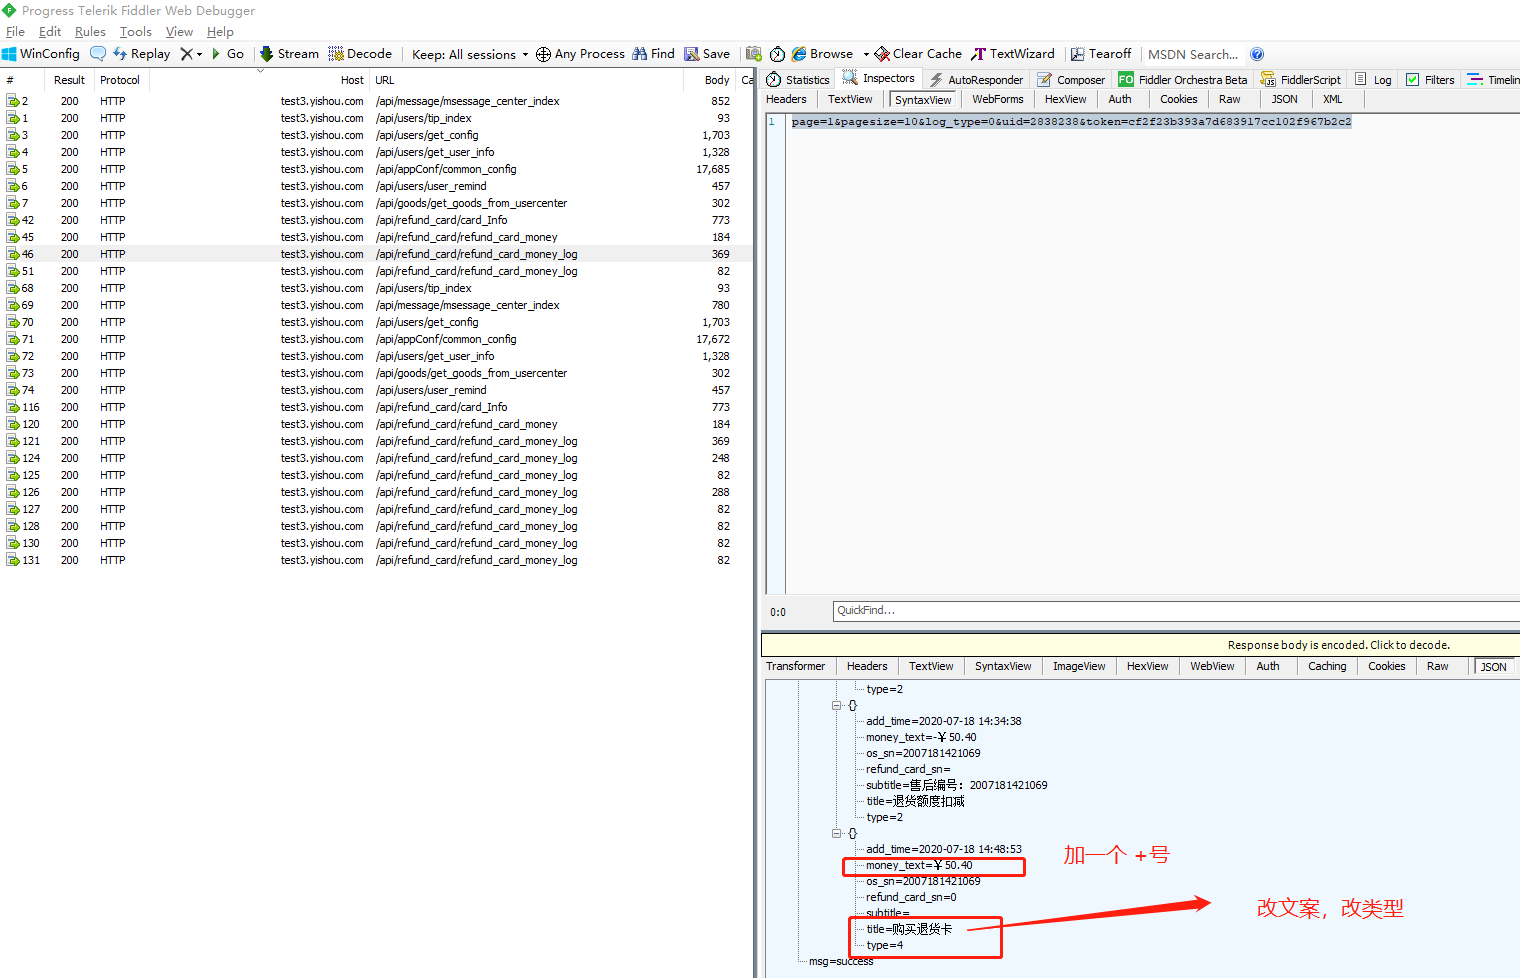
Task: Toggle Stream mode in toolbar
Action: coord(289,54)
